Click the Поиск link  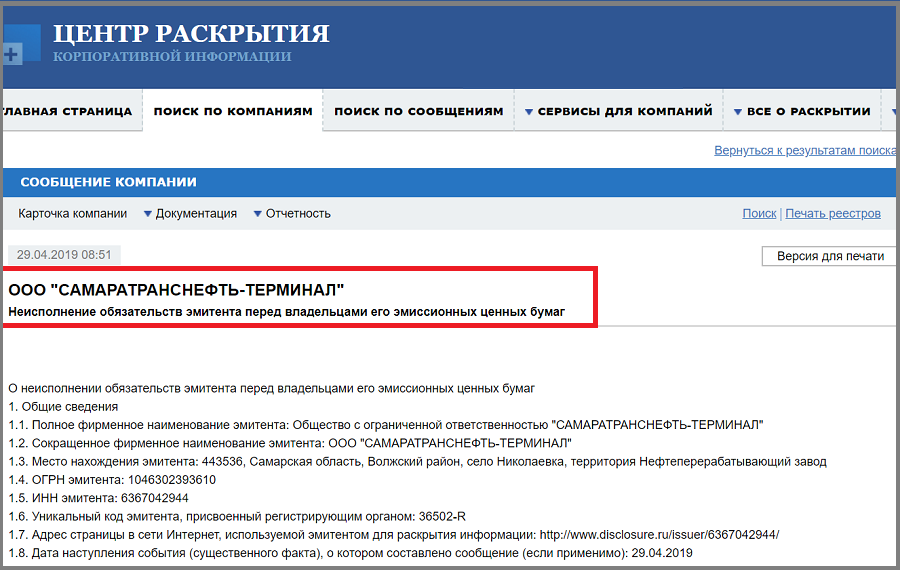[759, 214]
